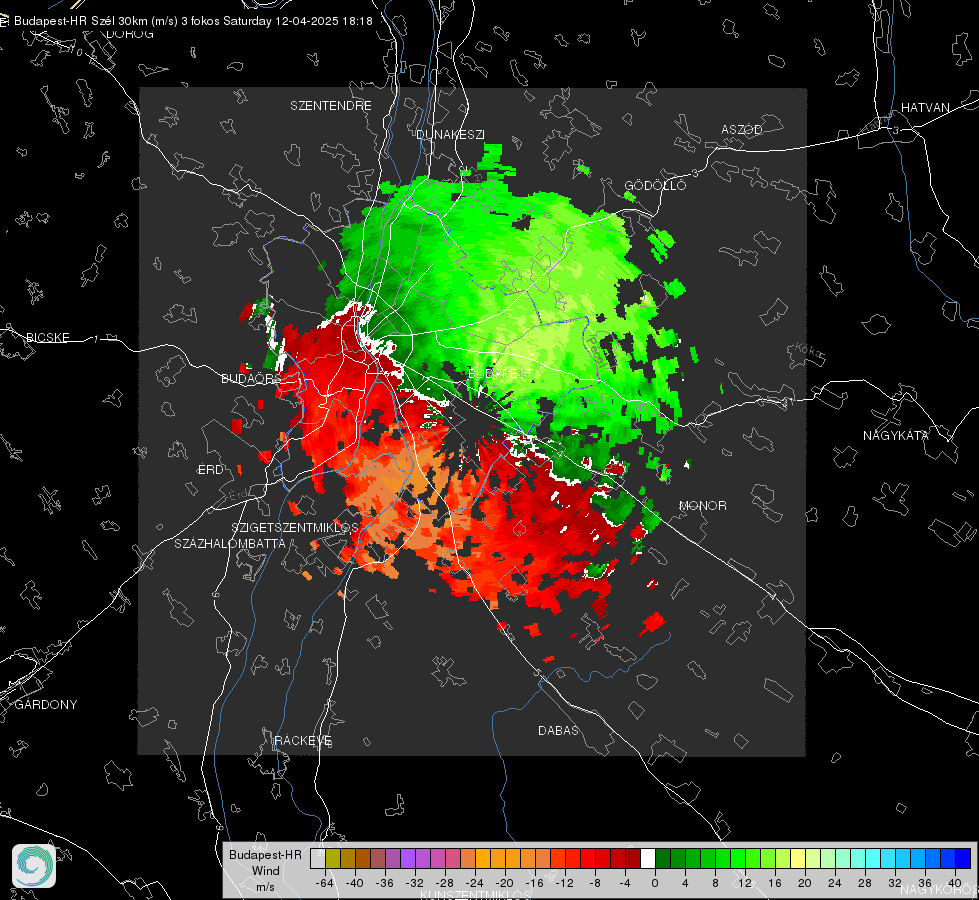Image resolution: width=979 pixels, height=900 pixels.
Task: Click the 24 legend scale value
Action: coord(835,883)
